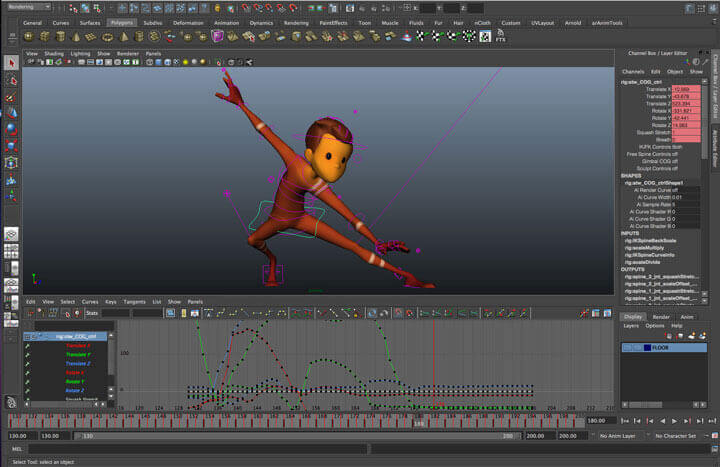720x467 pixels.
Task: Switch to the Rendering shelf tab
Action: tap(296, 23)
